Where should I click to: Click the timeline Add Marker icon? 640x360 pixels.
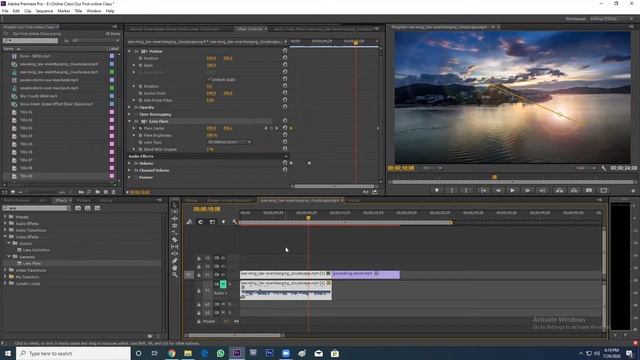[223, 222]
